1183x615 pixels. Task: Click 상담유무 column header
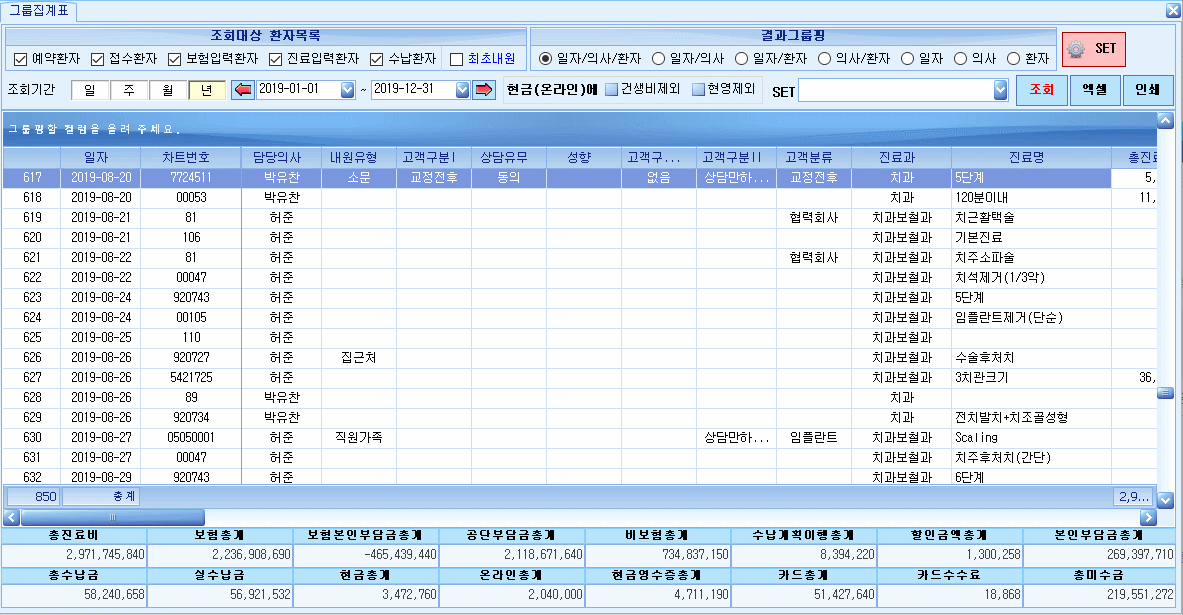click(x=509, y=158)
